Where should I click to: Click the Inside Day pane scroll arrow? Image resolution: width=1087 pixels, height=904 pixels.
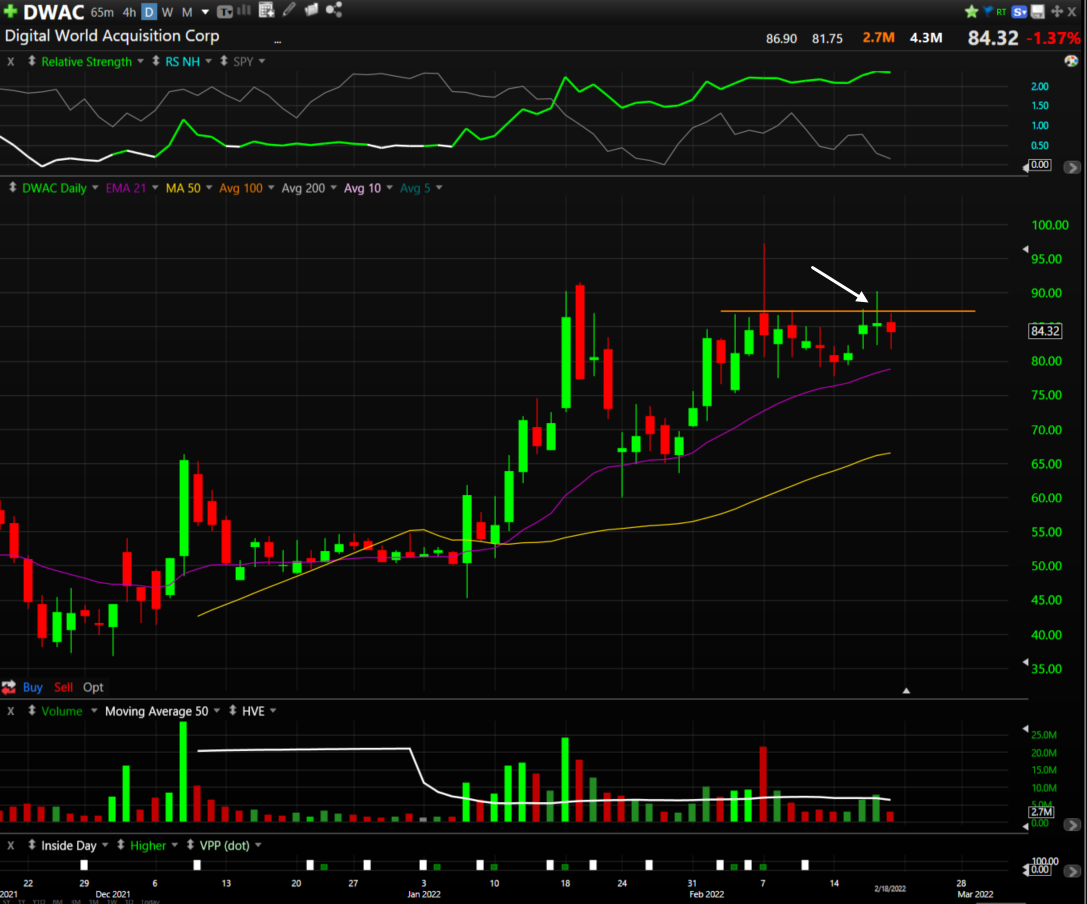1072,871
